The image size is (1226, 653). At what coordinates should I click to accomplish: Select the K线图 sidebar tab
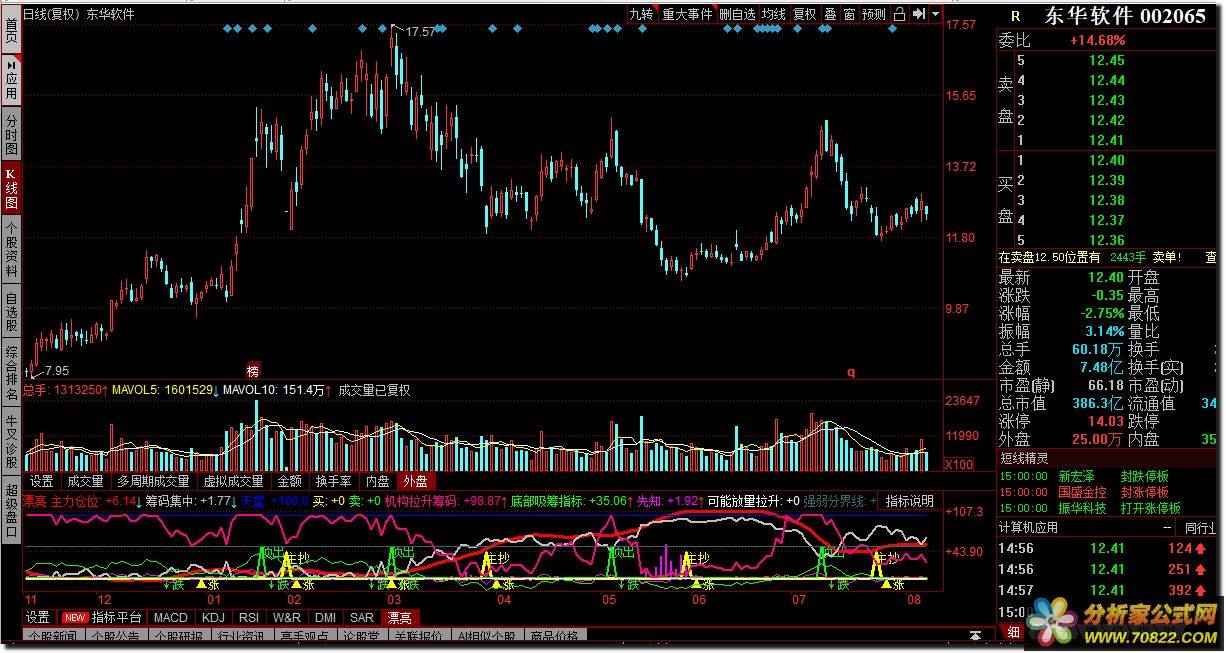point(11,189)
